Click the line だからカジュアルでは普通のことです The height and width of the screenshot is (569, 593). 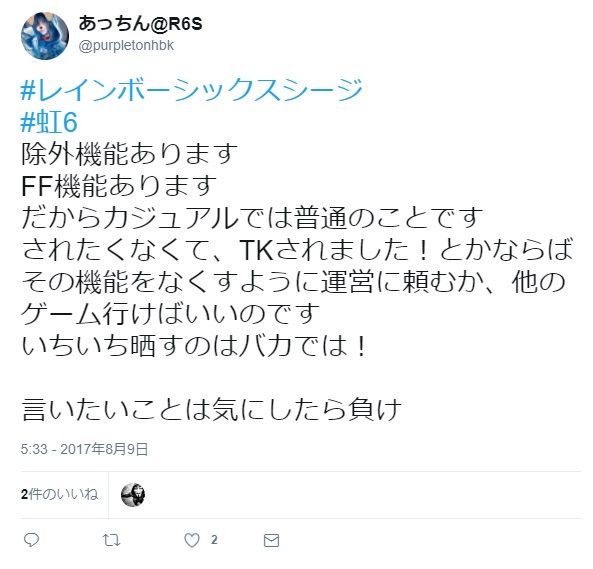tap(252, 218)
